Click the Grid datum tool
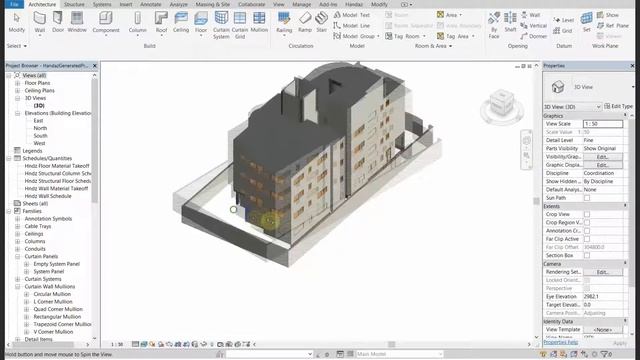The height and width of the screenshot is (360, 640). coord(562,31)
